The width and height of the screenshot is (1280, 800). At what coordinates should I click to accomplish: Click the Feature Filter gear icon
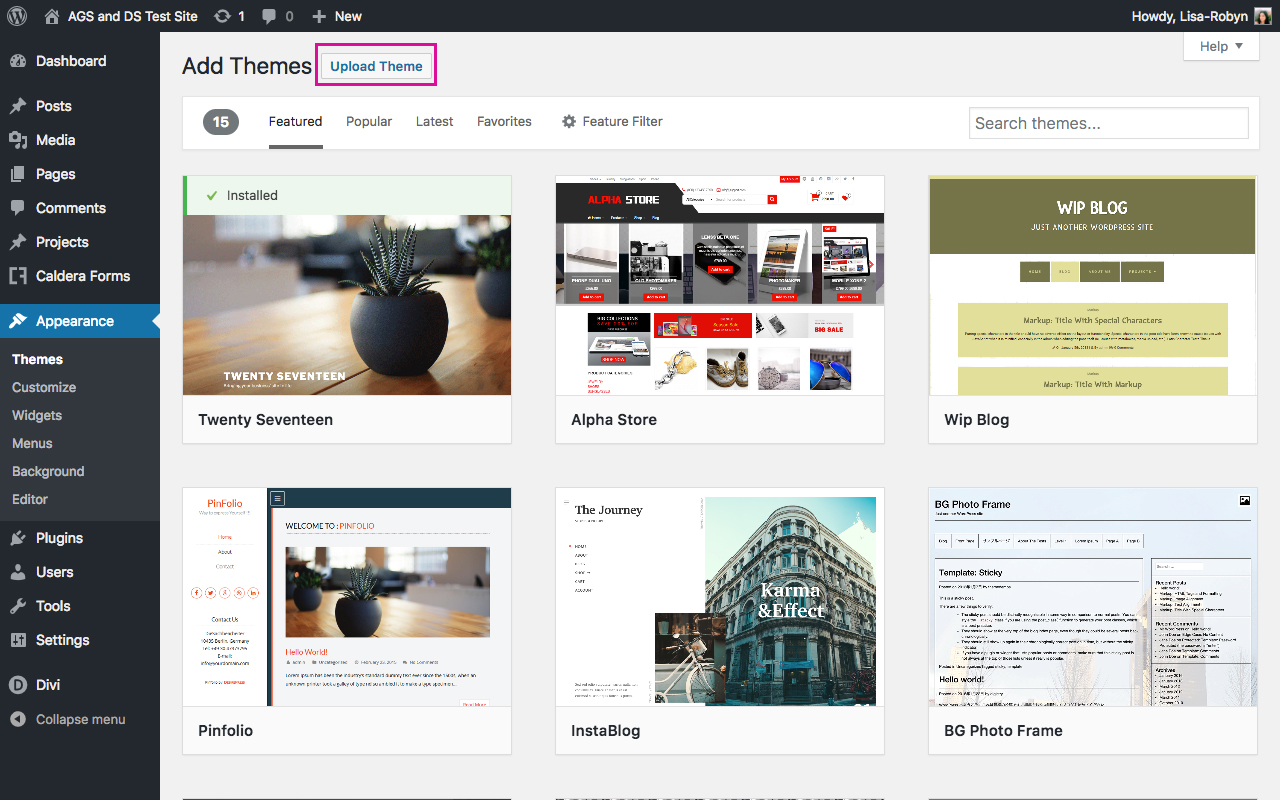point(569,121)
